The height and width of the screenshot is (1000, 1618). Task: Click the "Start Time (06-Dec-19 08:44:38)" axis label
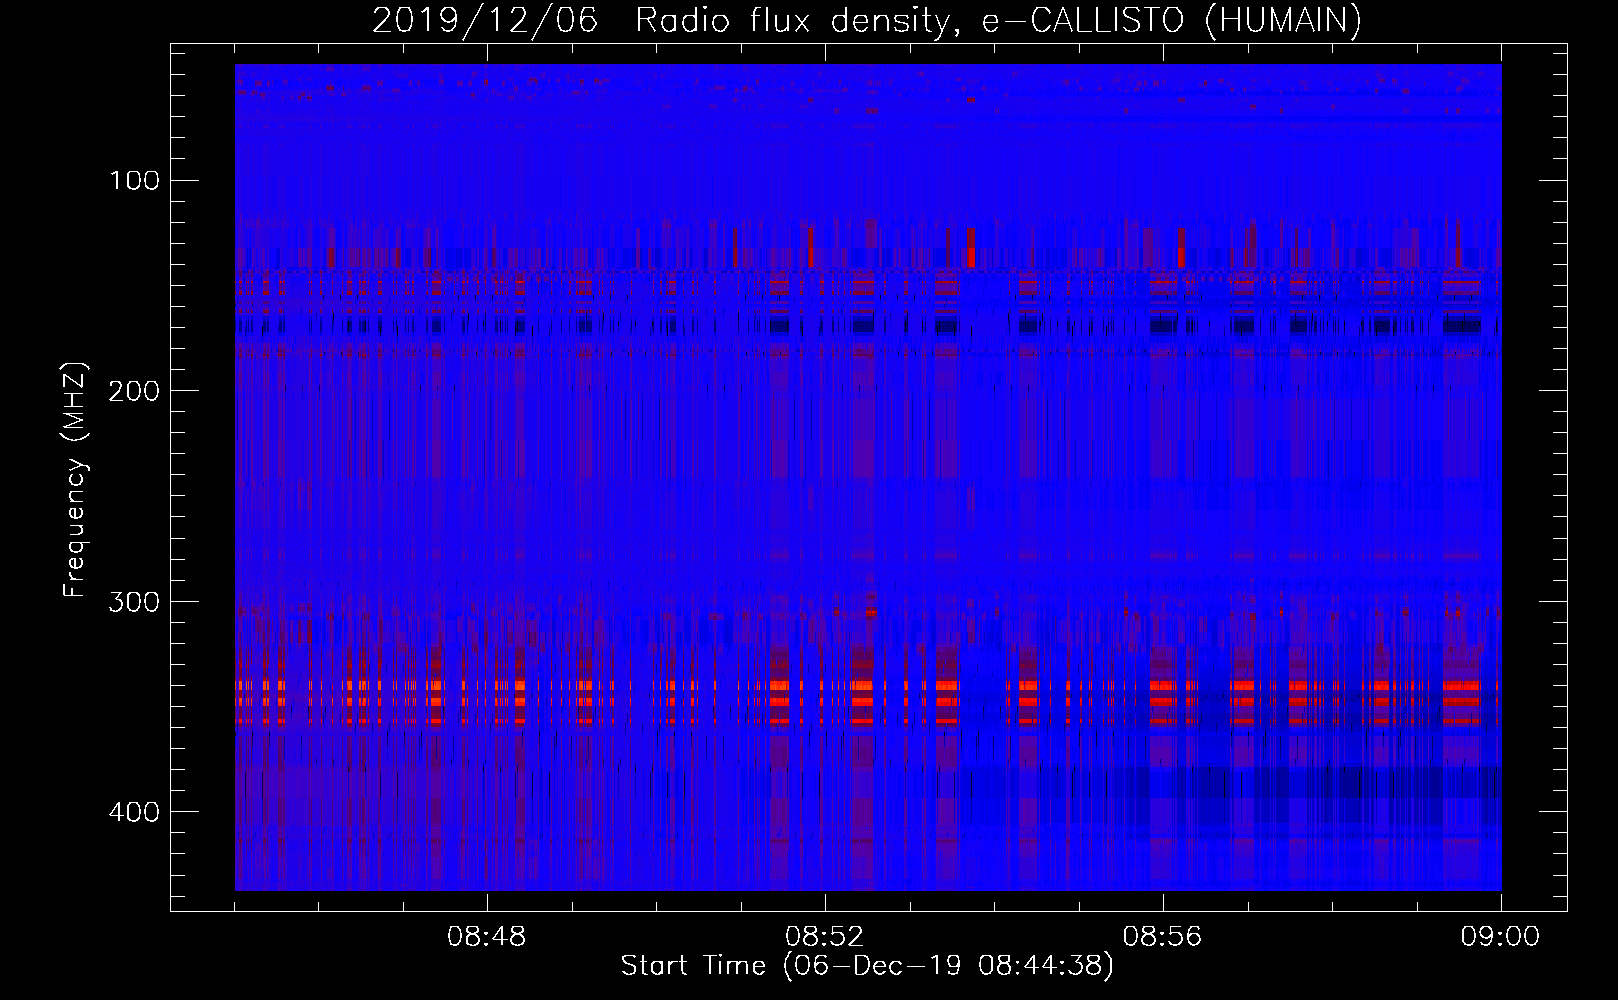pyautogui.click(x=867, y=966)
